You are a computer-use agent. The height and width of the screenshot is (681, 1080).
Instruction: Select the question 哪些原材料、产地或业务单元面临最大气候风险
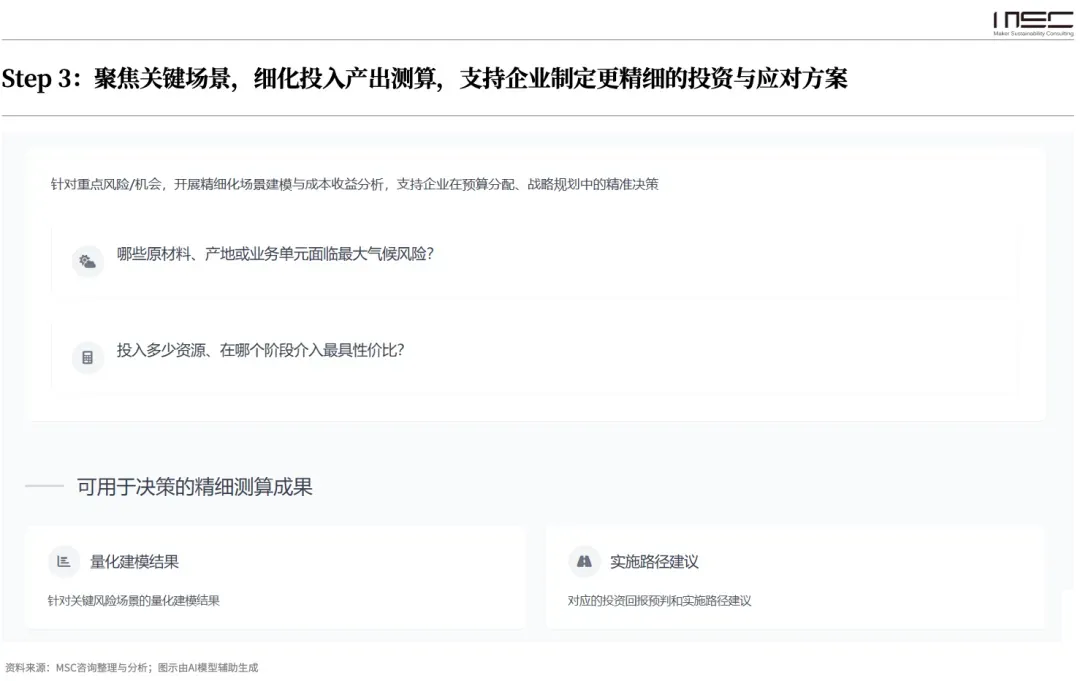[275, 254]
